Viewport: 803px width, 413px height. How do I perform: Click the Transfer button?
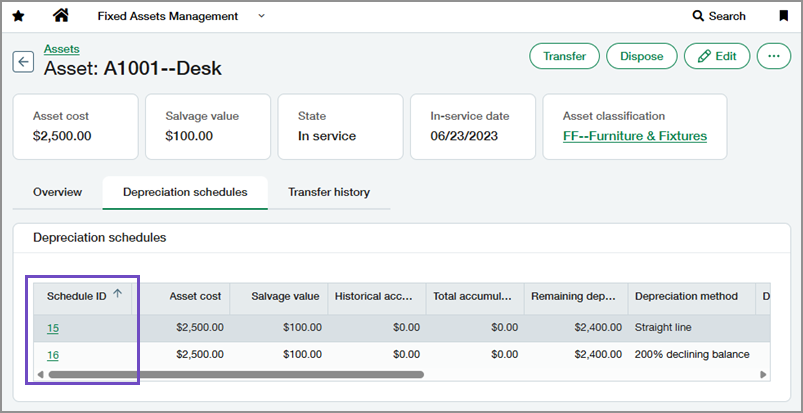tap(564, 56)
